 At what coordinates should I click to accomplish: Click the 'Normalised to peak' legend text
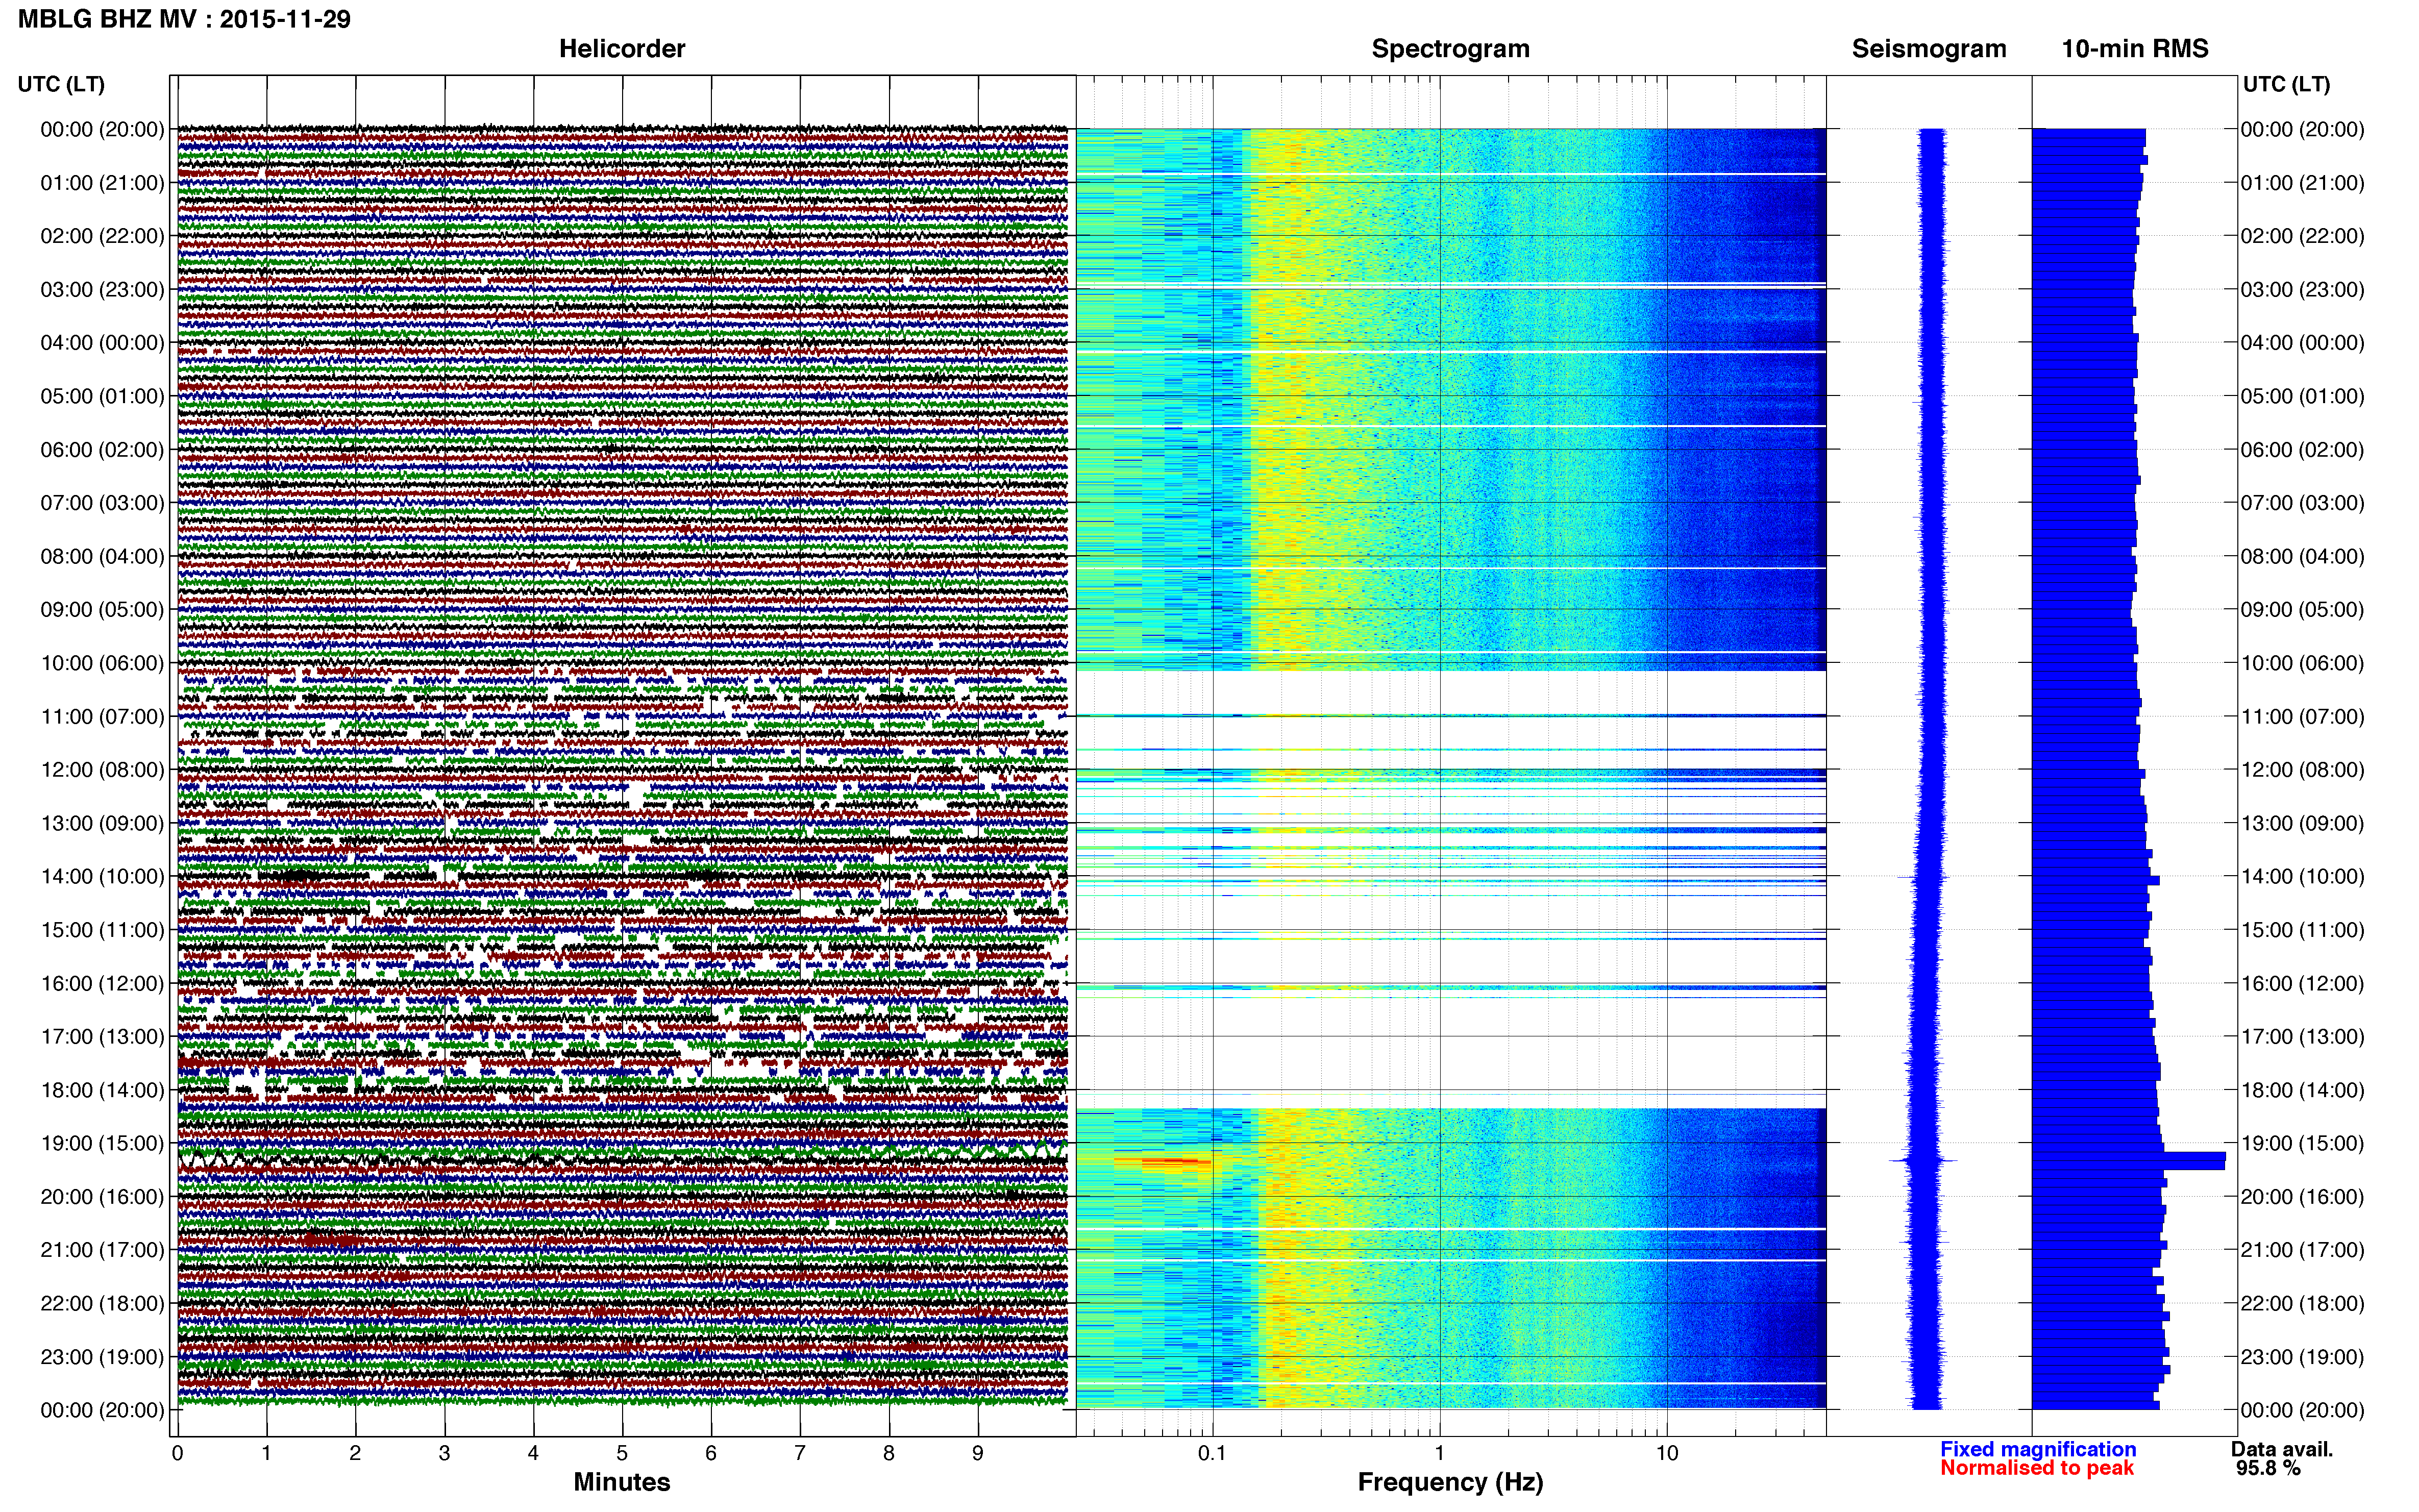[2037, 1468]
